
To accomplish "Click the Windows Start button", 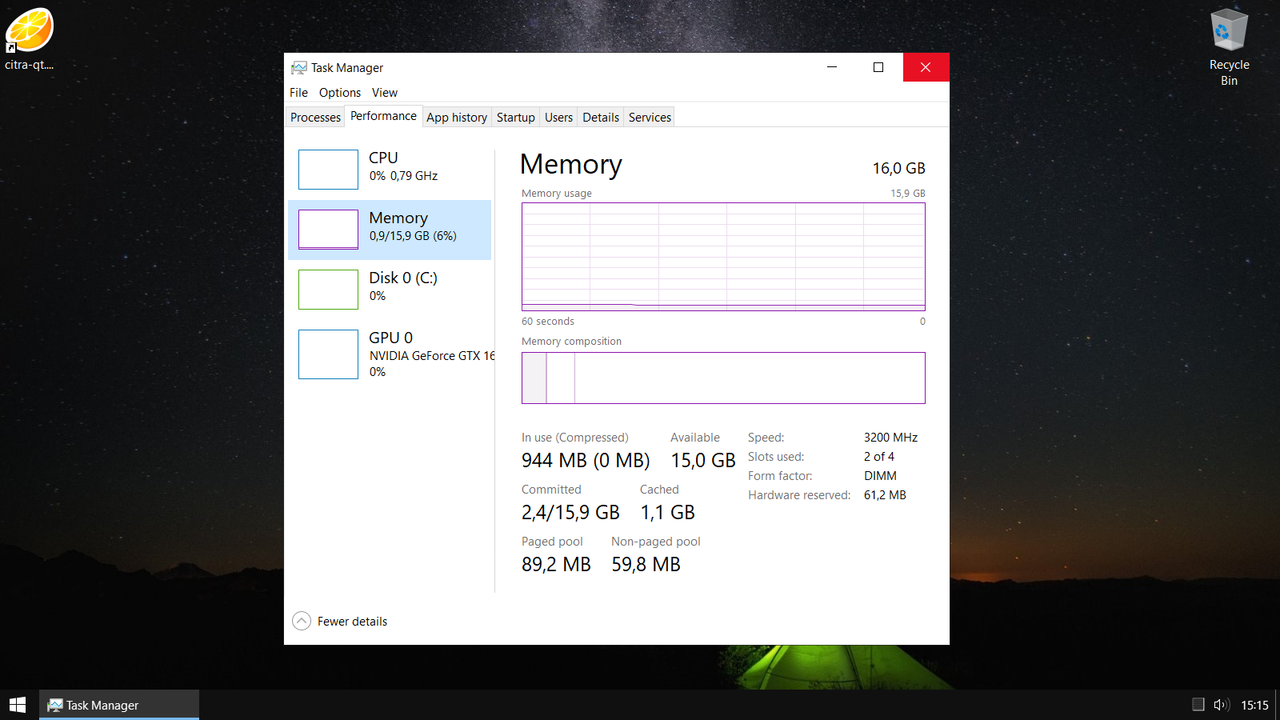I will point(17,704).
